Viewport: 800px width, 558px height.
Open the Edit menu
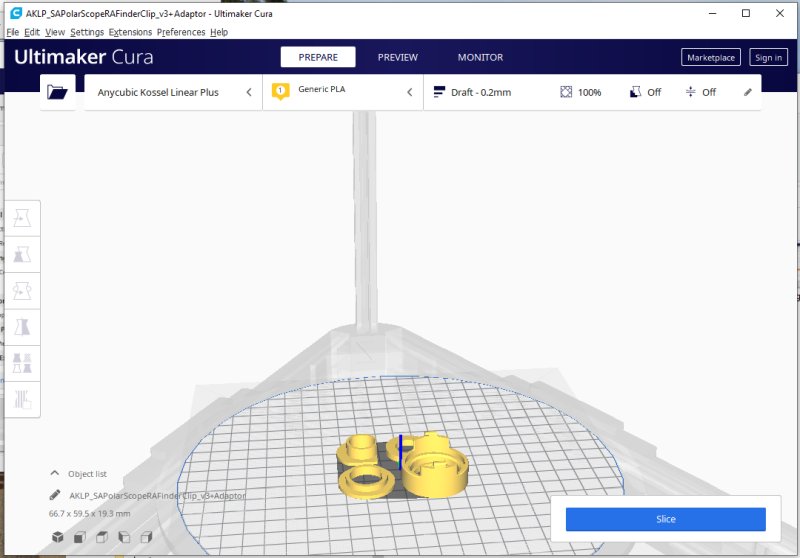[x=32, y=32]
